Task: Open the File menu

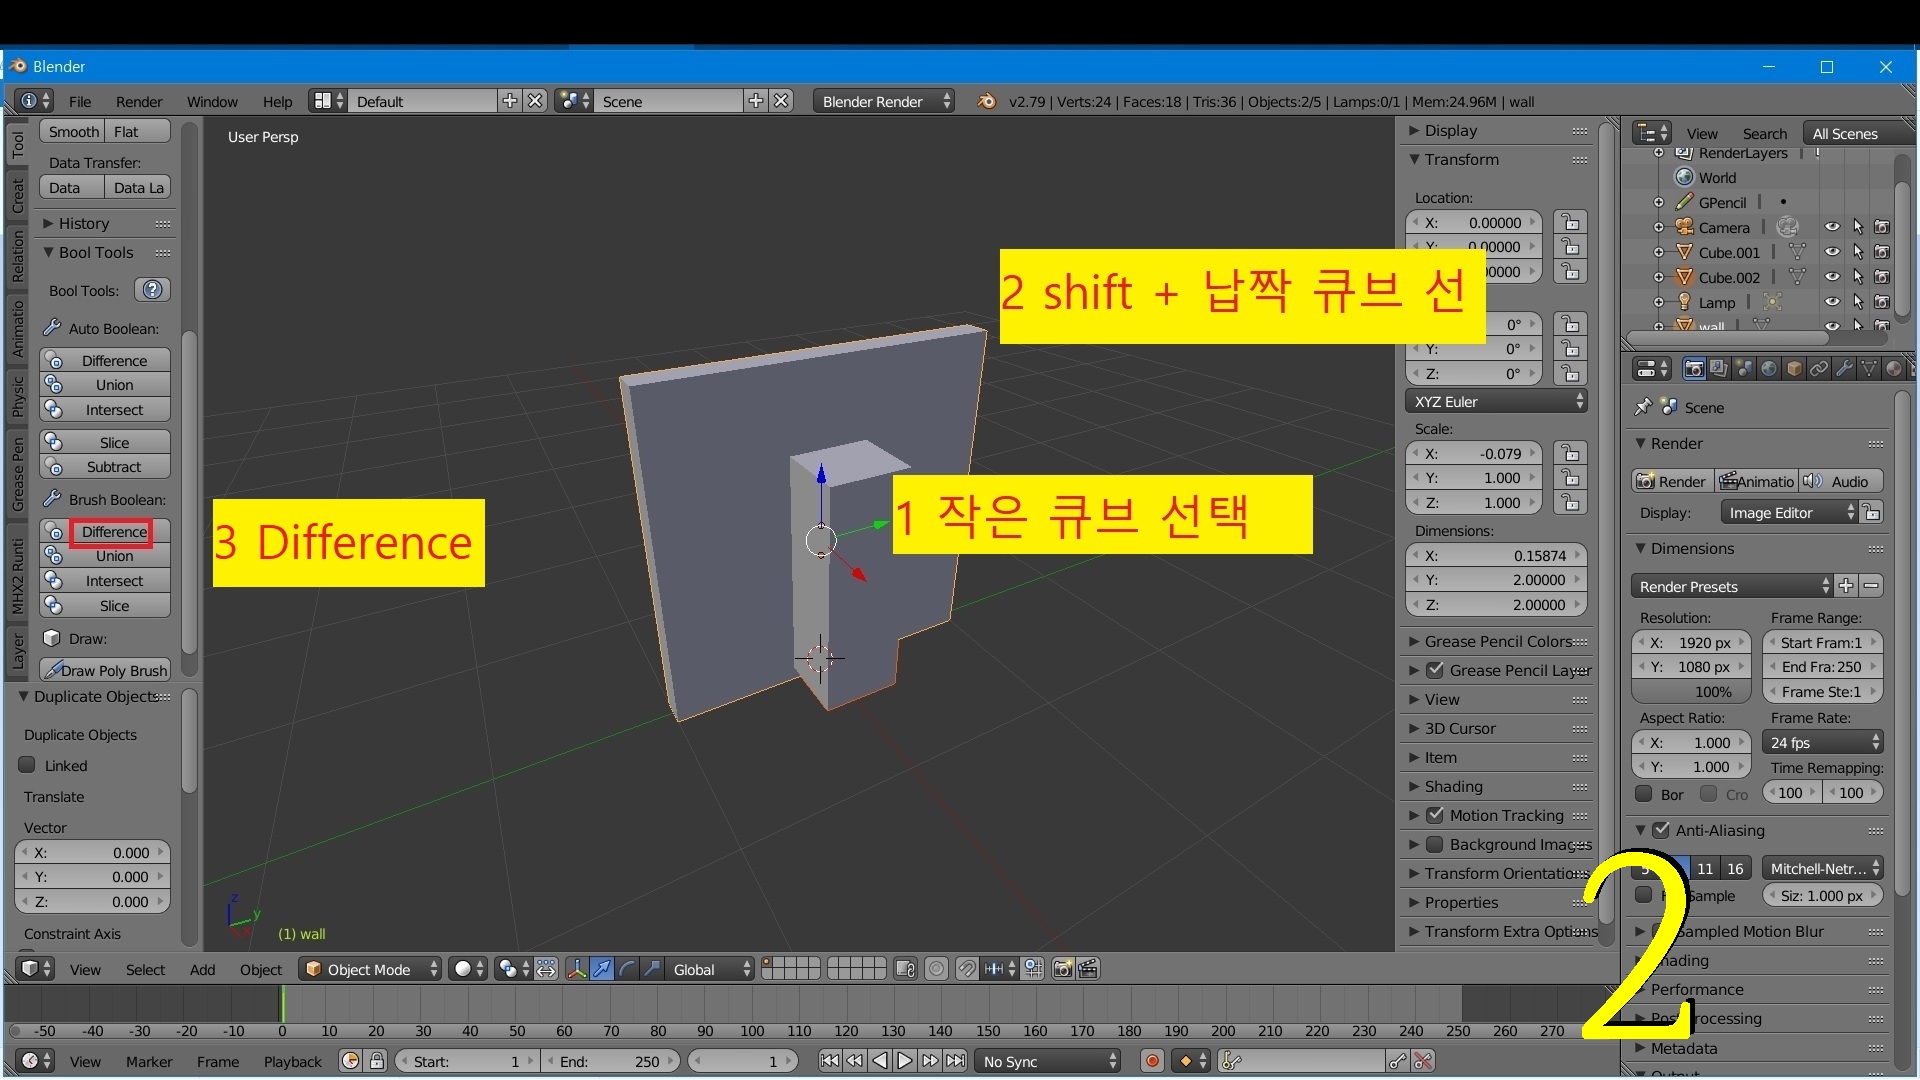Action: pyautogui.click(x=80, y=101)
